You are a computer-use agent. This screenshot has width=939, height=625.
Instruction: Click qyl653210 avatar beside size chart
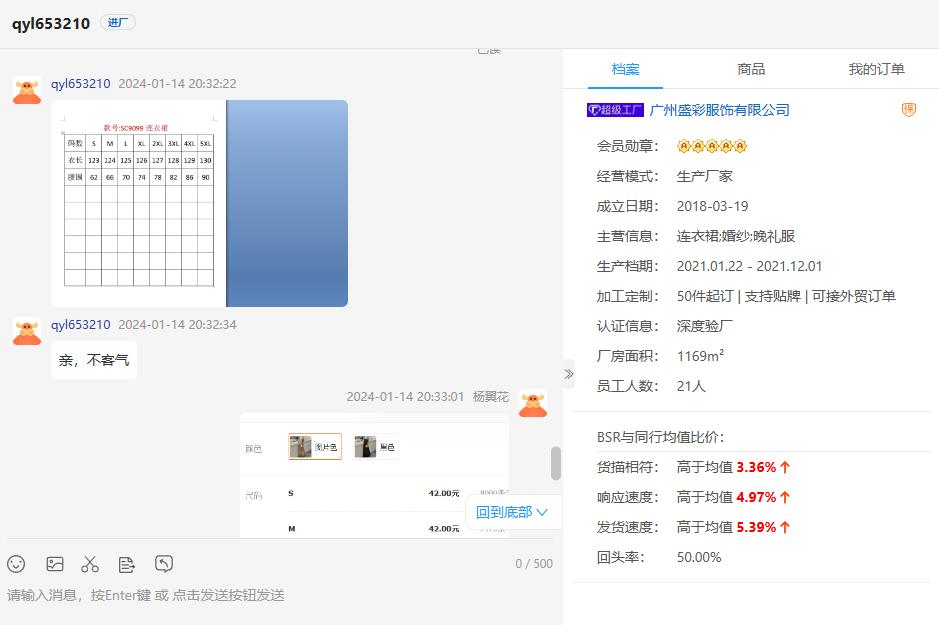pos(27,90)
